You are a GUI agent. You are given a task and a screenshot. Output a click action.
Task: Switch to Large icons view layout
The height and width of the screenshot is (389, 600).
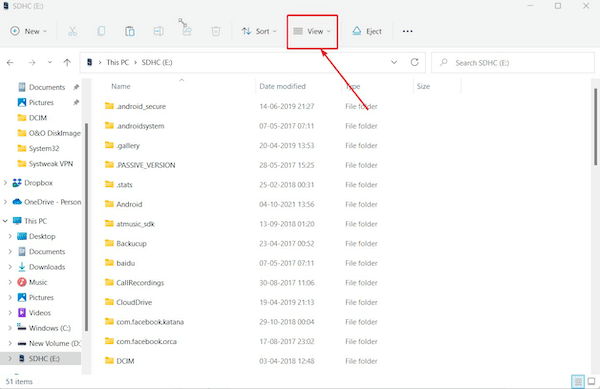pos(592,381)
